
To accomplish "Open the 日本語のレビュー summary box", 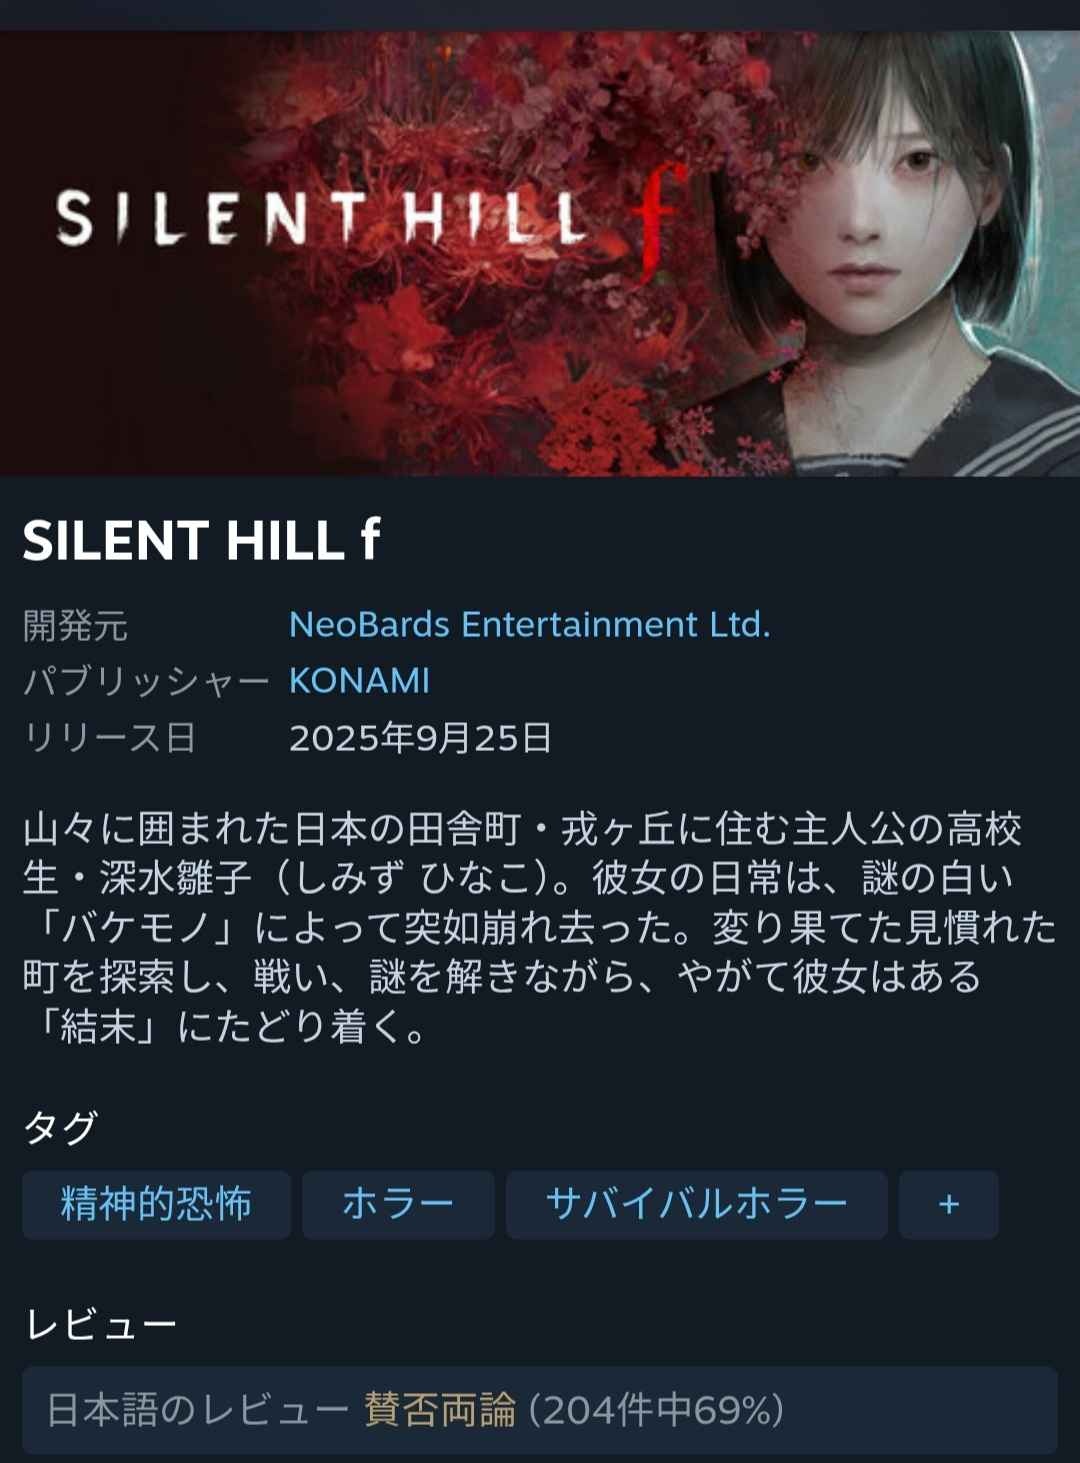I will [540, 1410].
